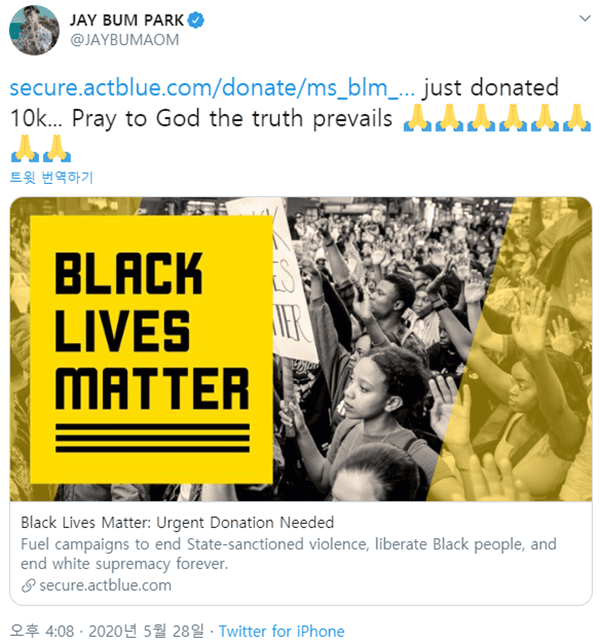Open card title Black Lives Matter: Urgent Donation Needed
The image size is (600, 644).
(177, 522)
